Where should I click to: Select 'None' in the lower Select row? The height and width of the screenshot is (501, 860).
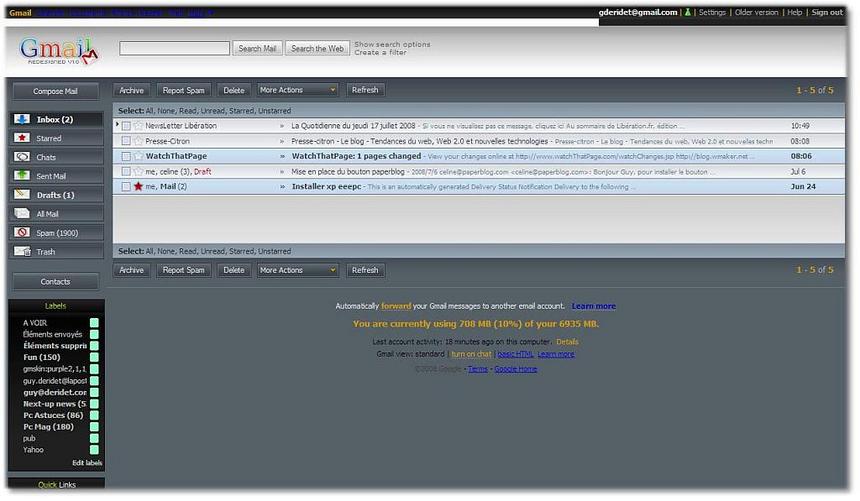coord(166,251)
